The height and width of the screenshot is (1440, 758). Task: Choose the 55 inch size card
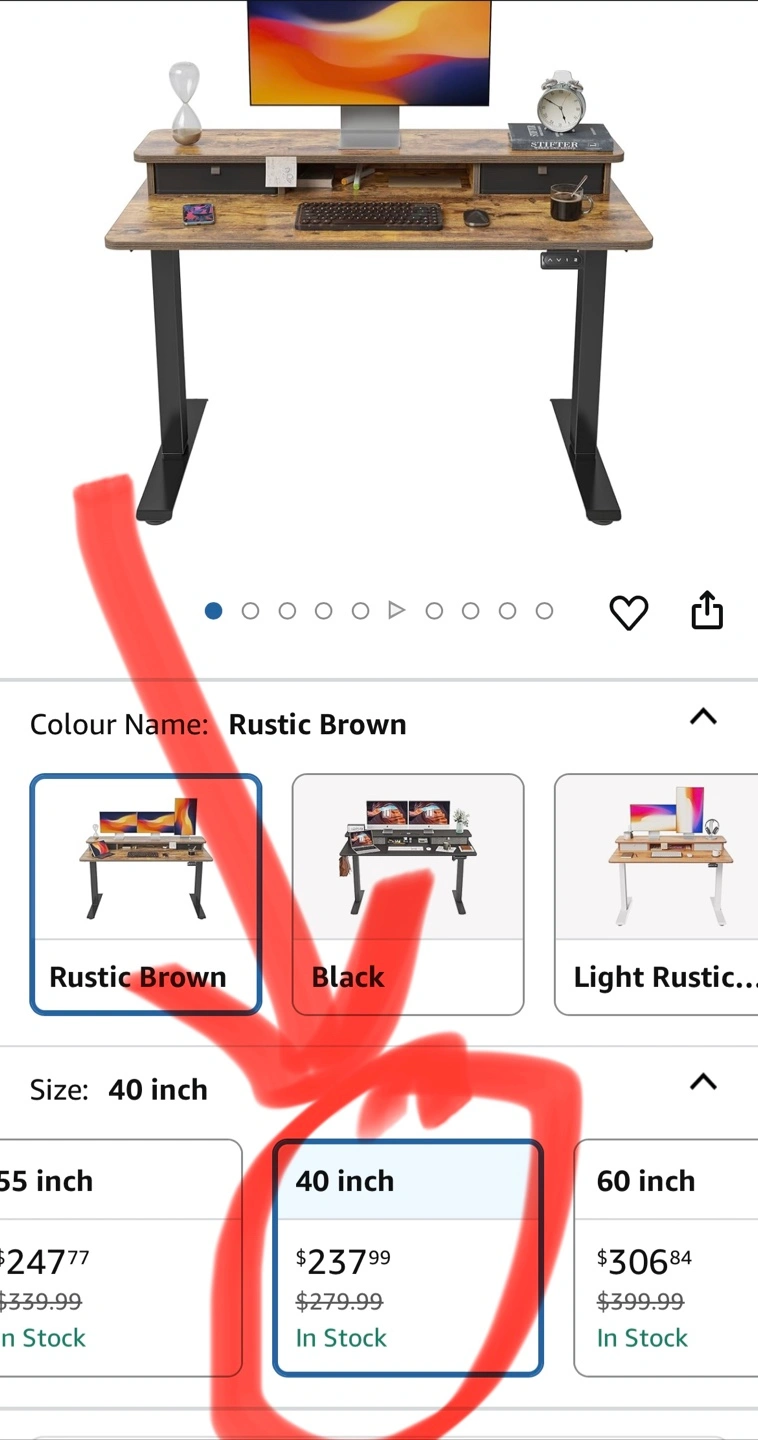[x=121, y=1258]
